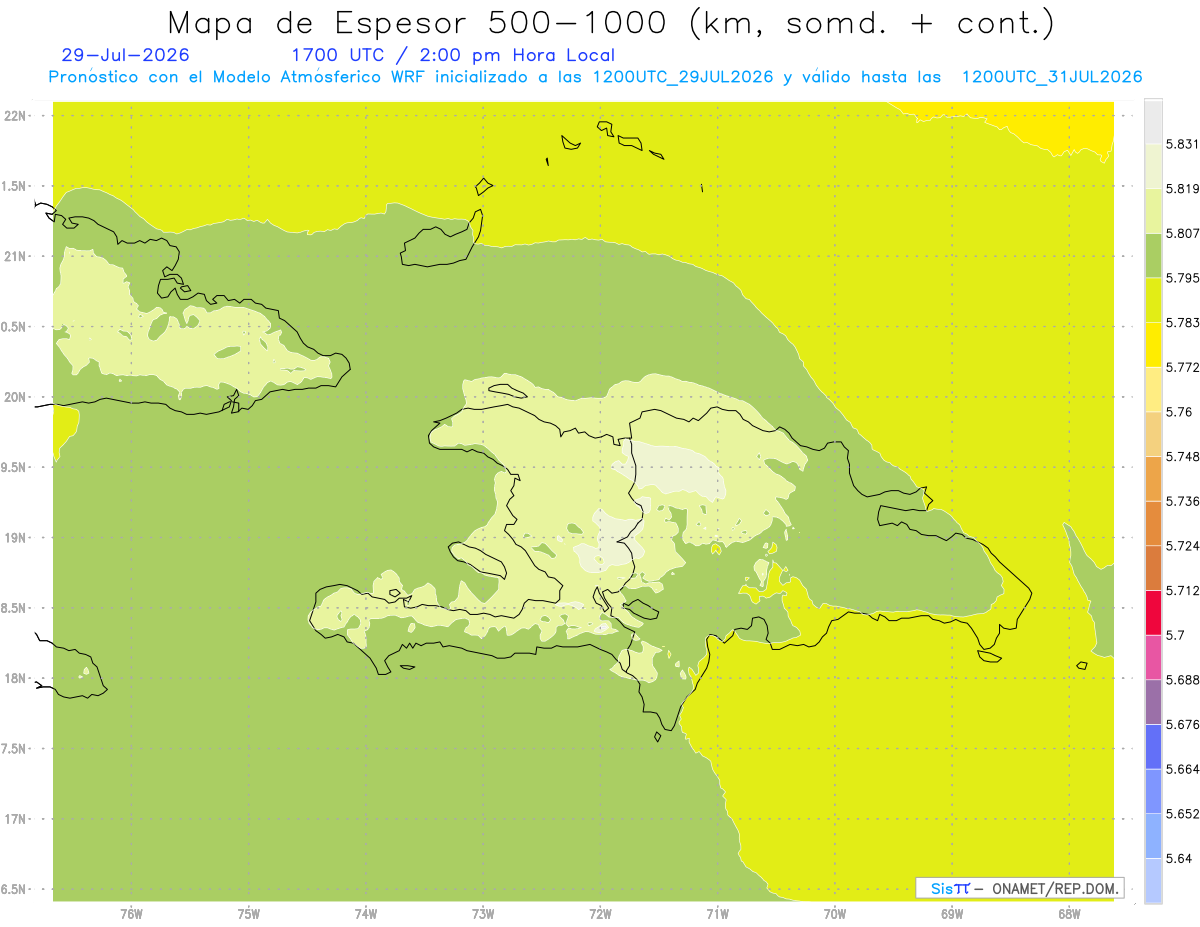Pick the green legend swatch between 5.795 and 5.807

[x=1154, y=256]
